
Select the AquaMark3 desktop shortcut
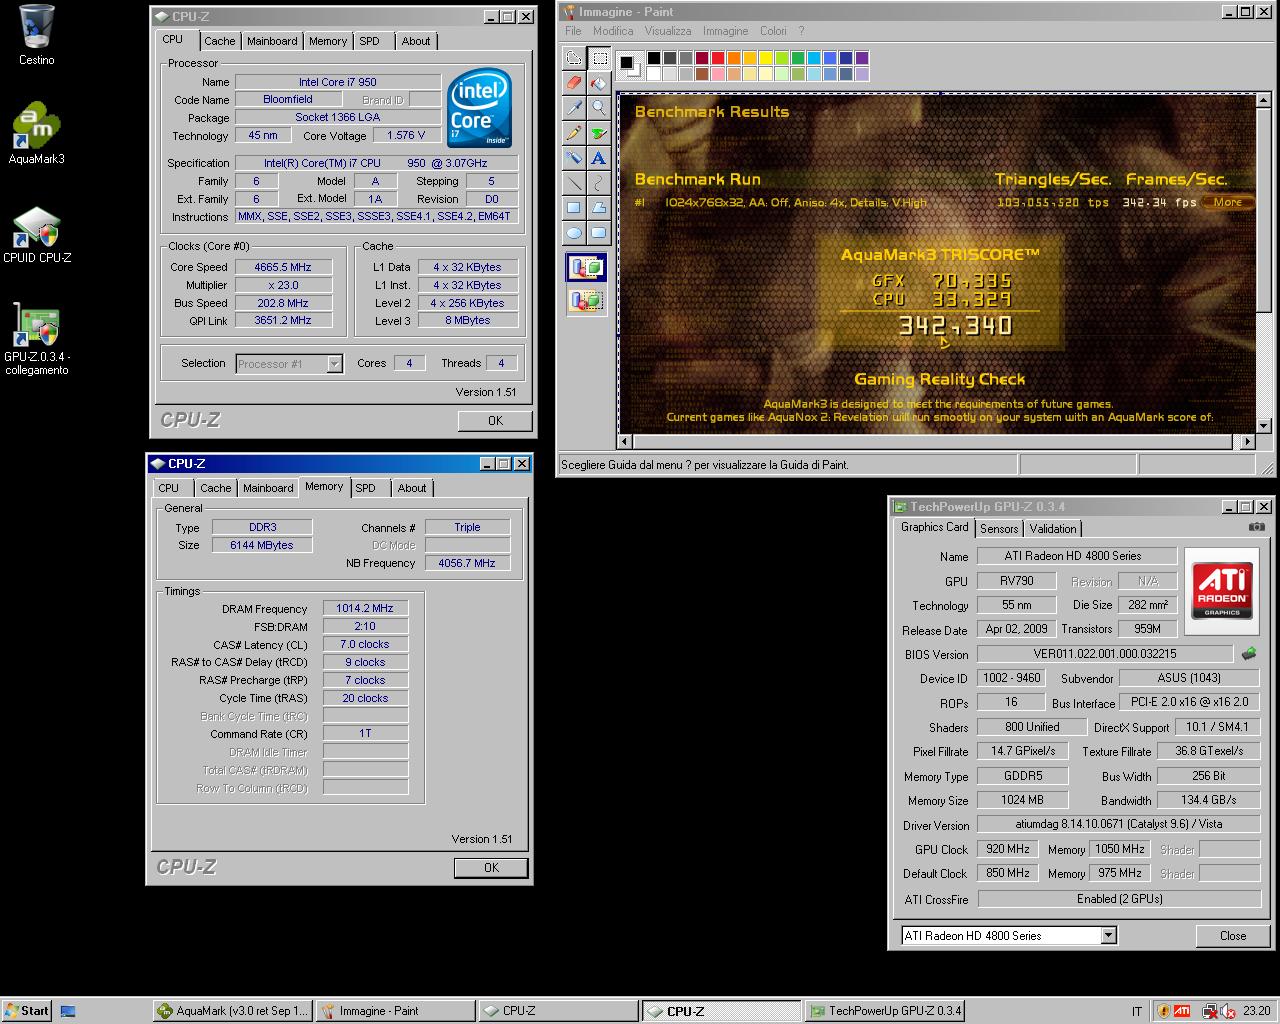[37, 133]
